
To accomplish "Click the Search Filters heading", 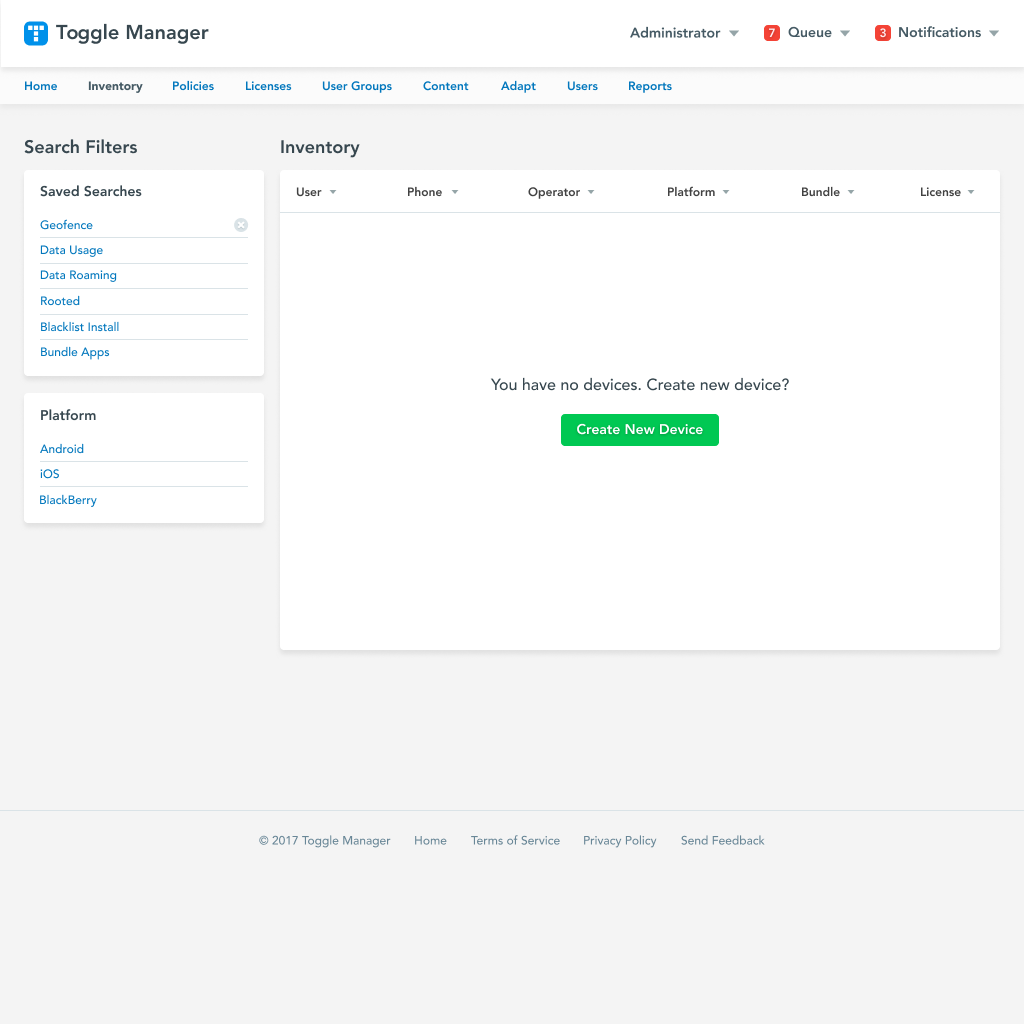I will (81, 148).
